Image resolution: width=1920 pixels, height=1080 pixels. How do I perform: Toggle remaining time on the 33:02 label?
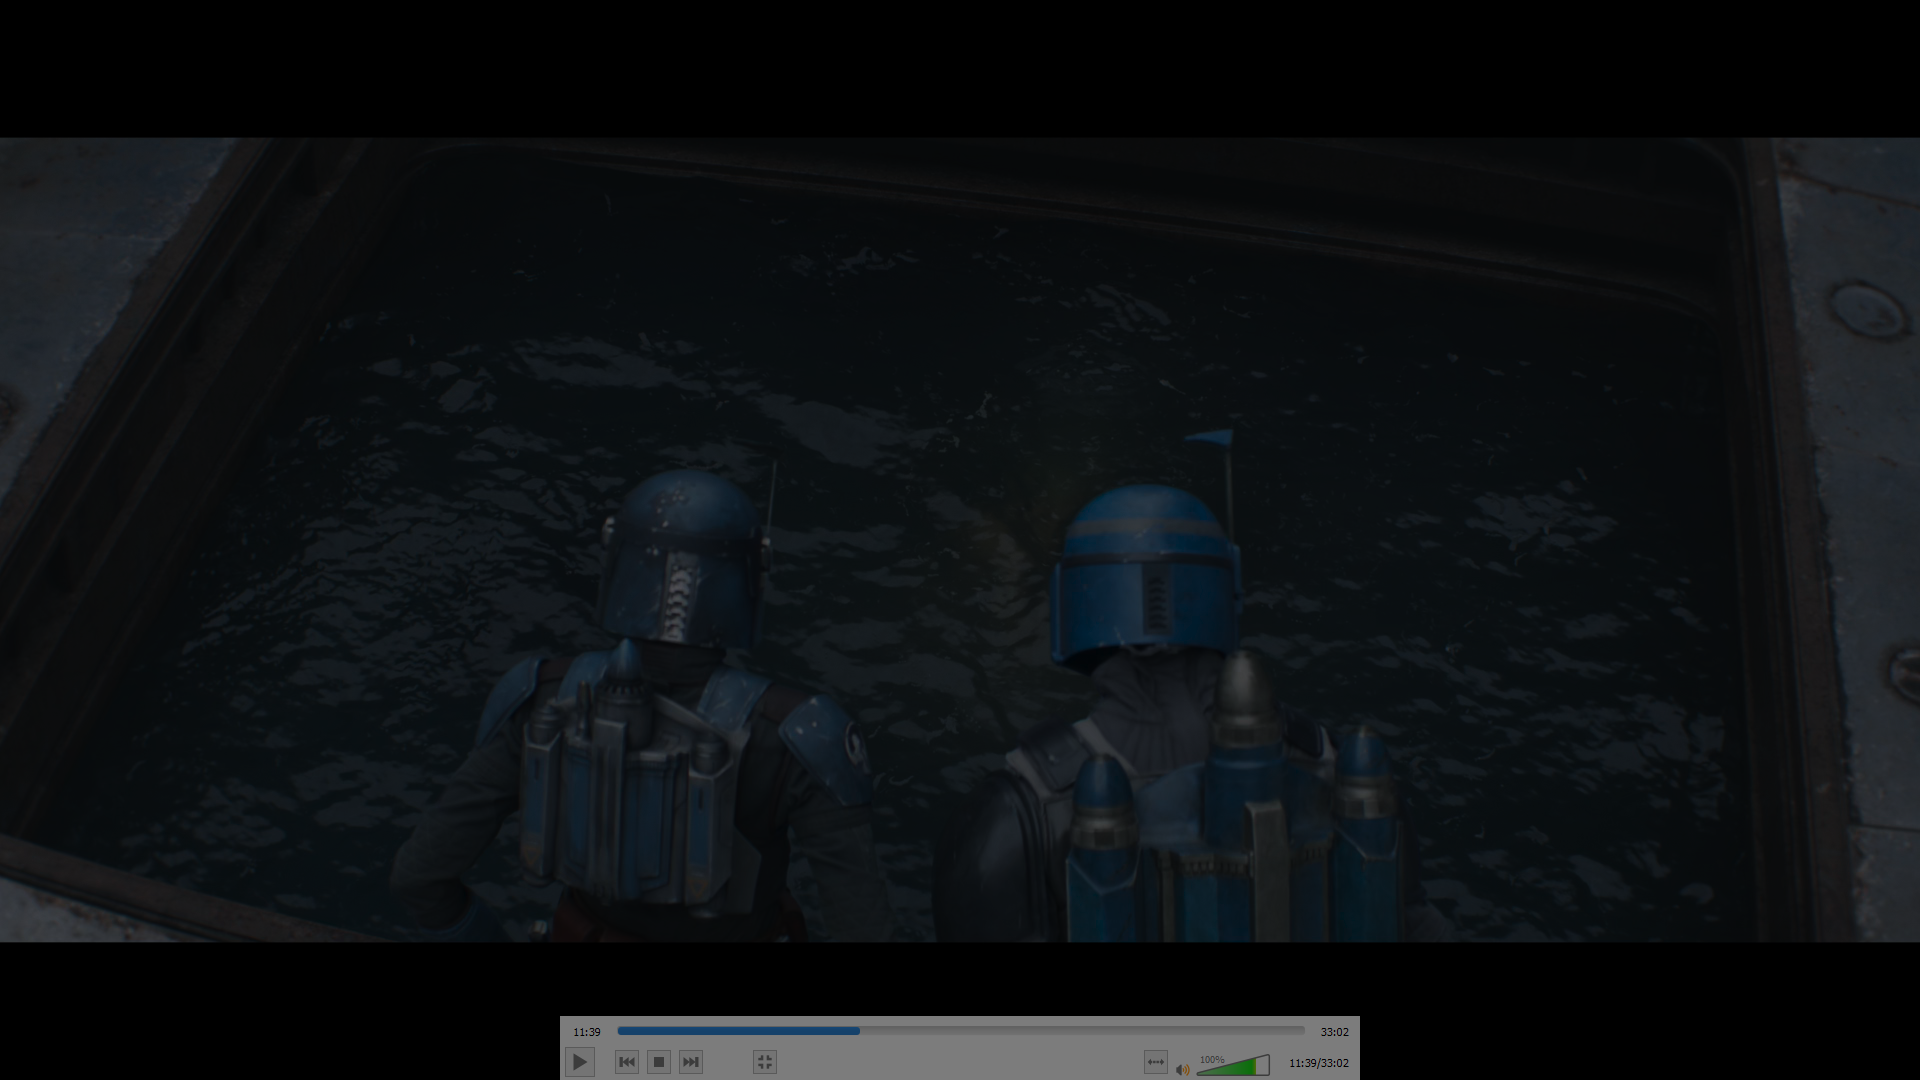click(x=1334, y=1032)
